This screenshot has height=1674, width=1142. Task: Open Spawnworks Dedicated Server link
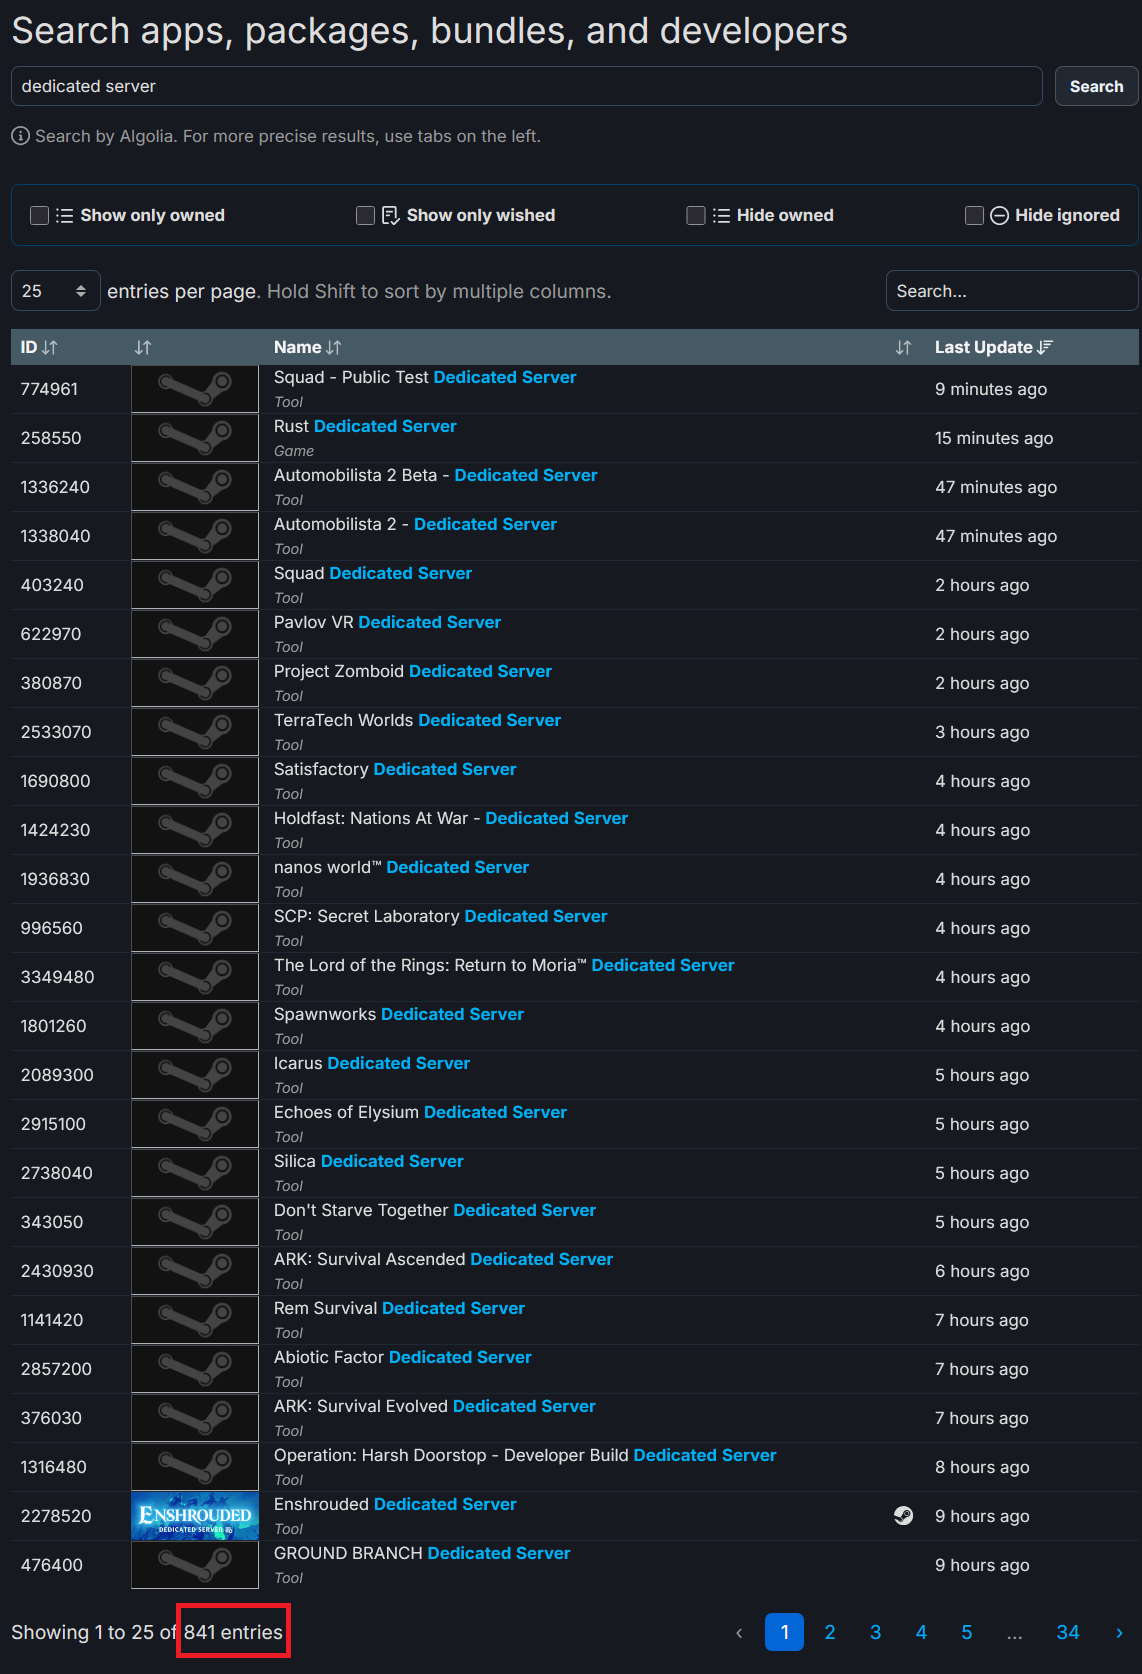click(399, 1014)
